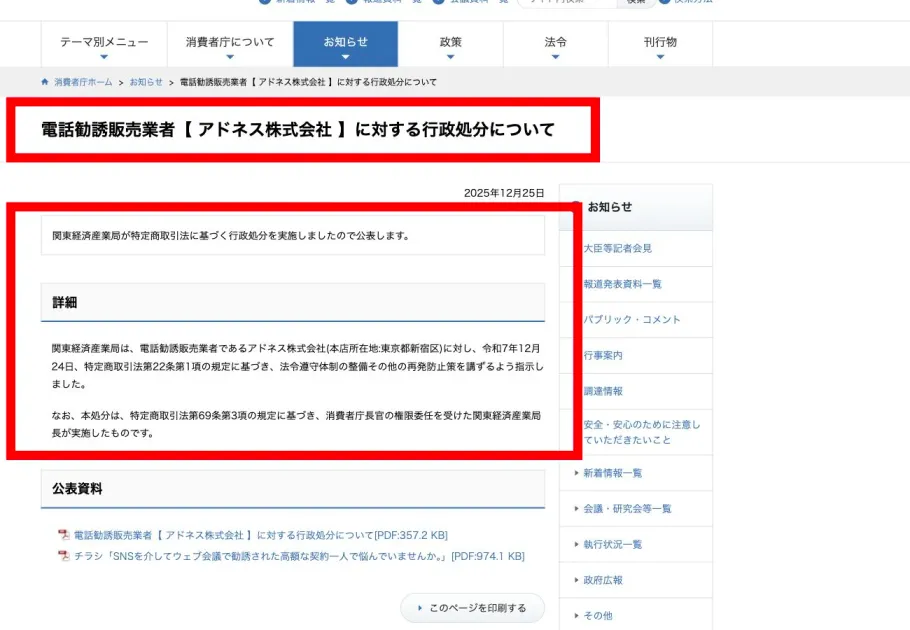Image resolution: width=910 pixels, height=630 pixels.
Task: Expand the dropdown arrow under 政策
Action: pyautogui.click(x=450, y=57)
